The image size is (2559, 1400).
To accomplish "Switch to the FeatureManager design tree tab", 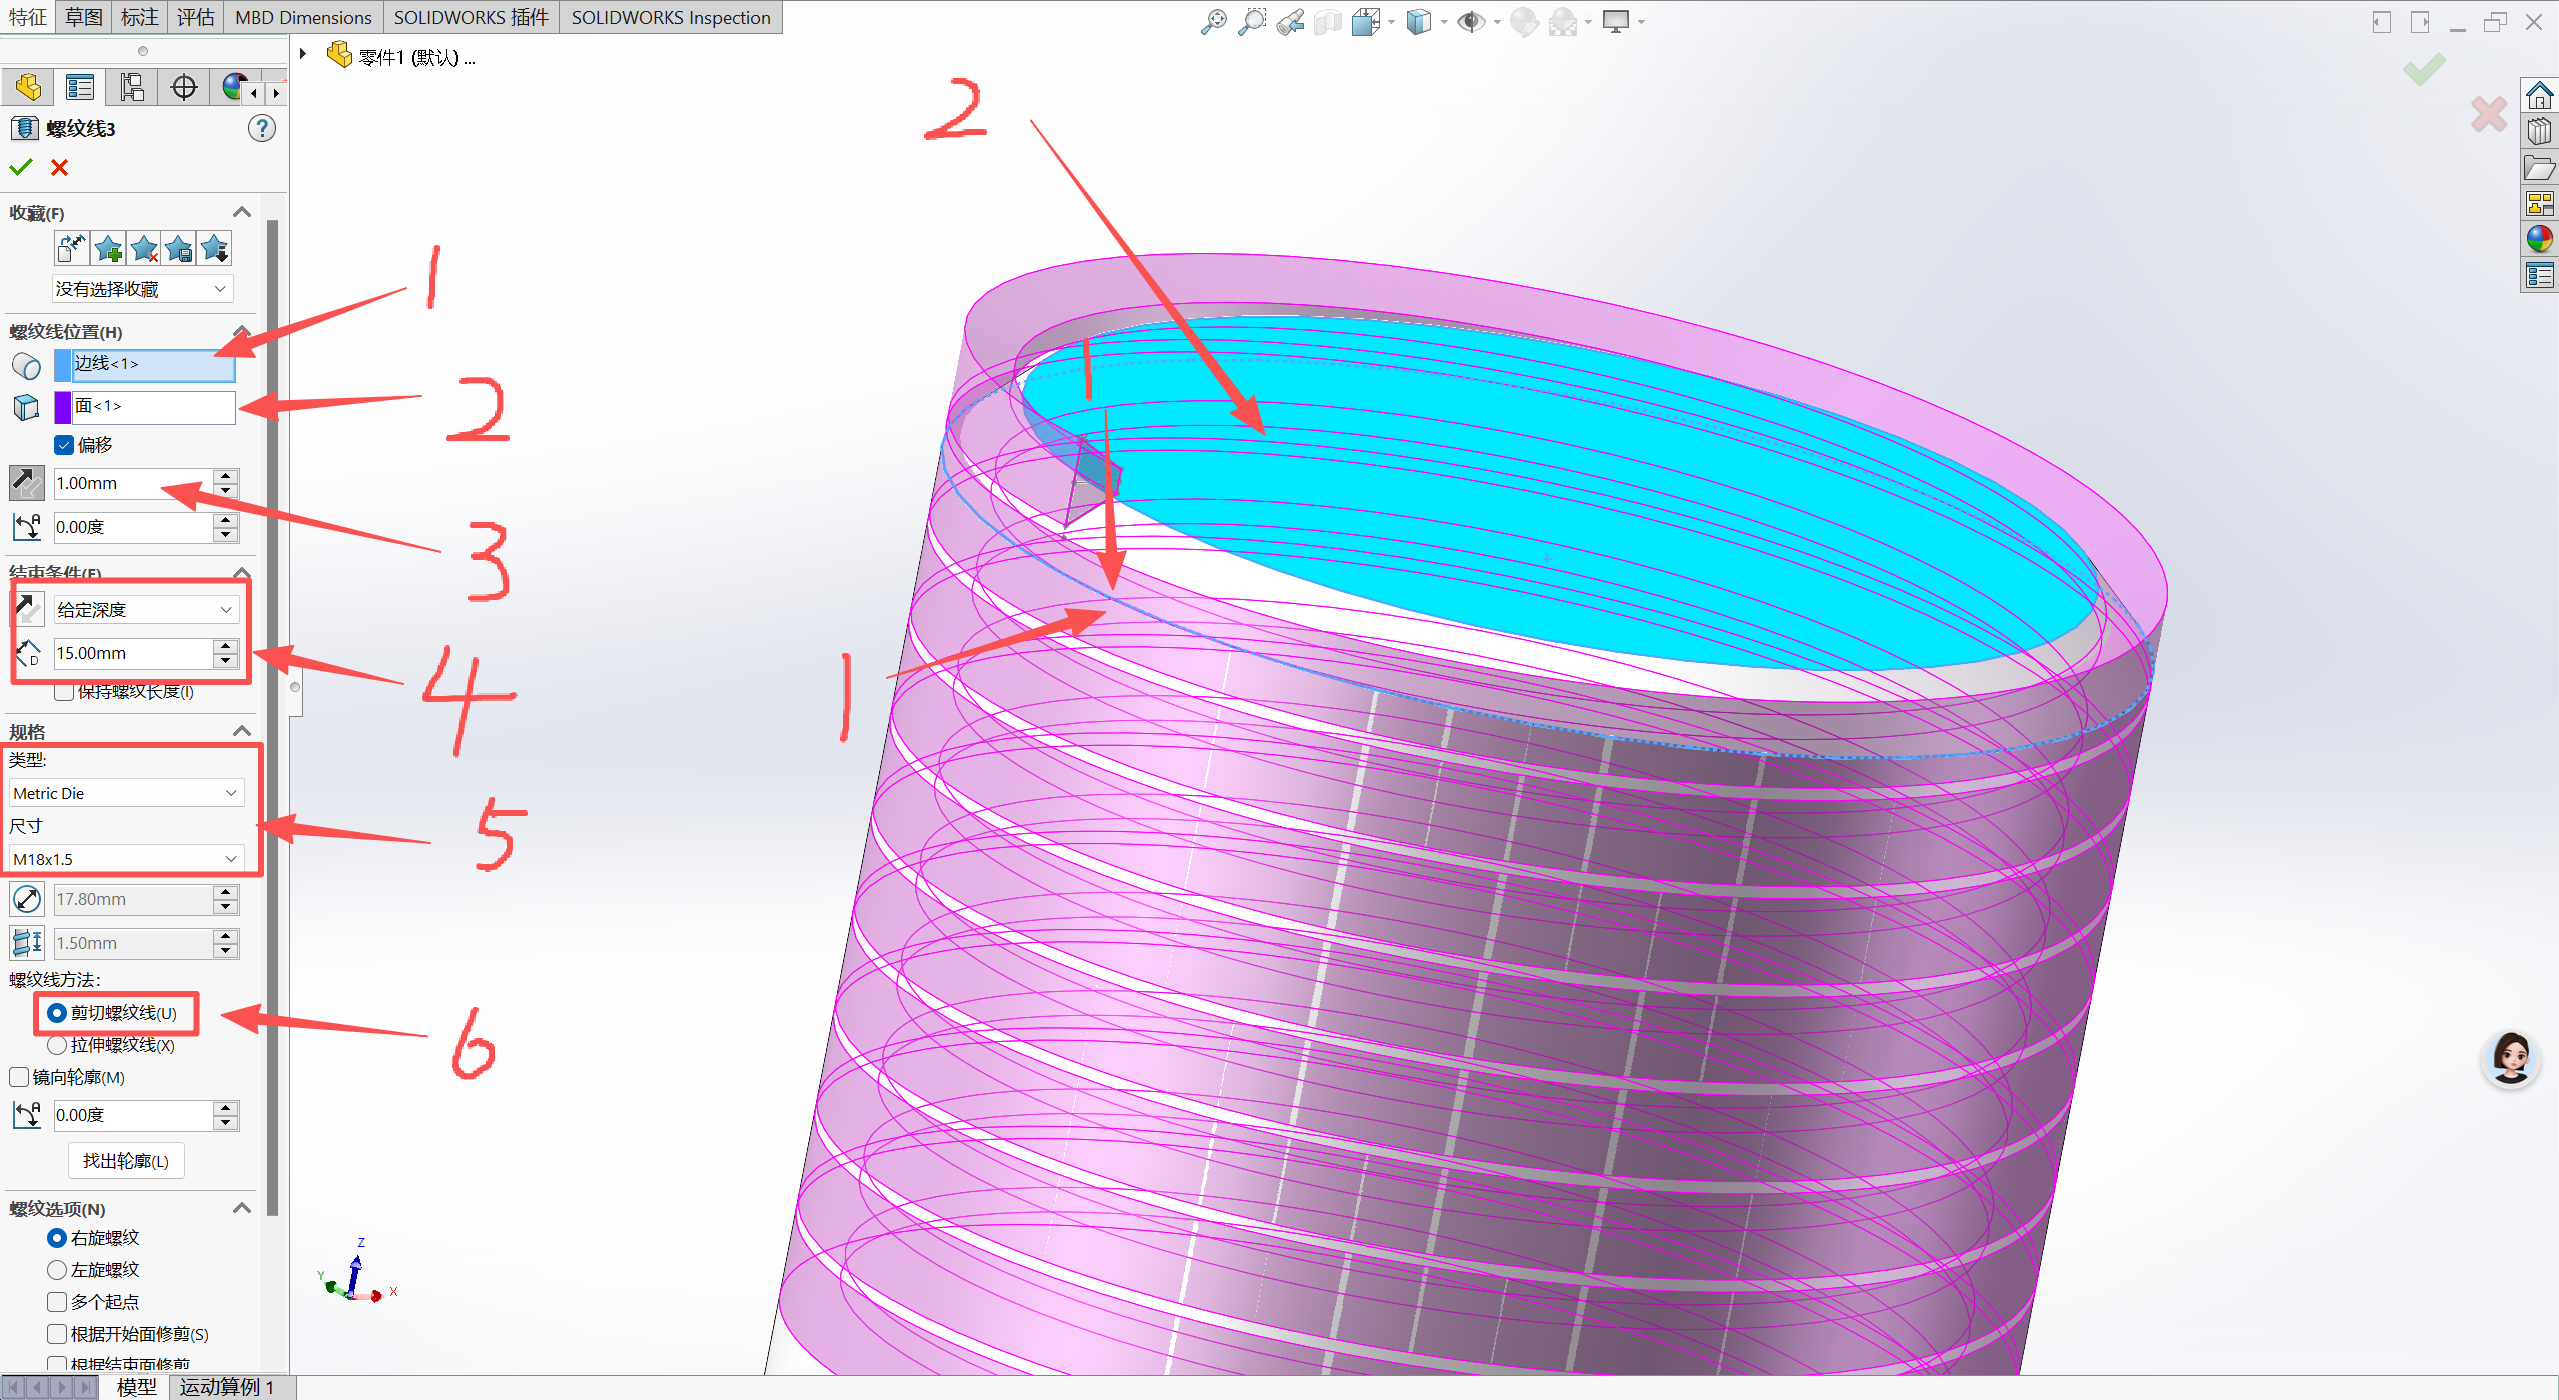I will point(28,88).
